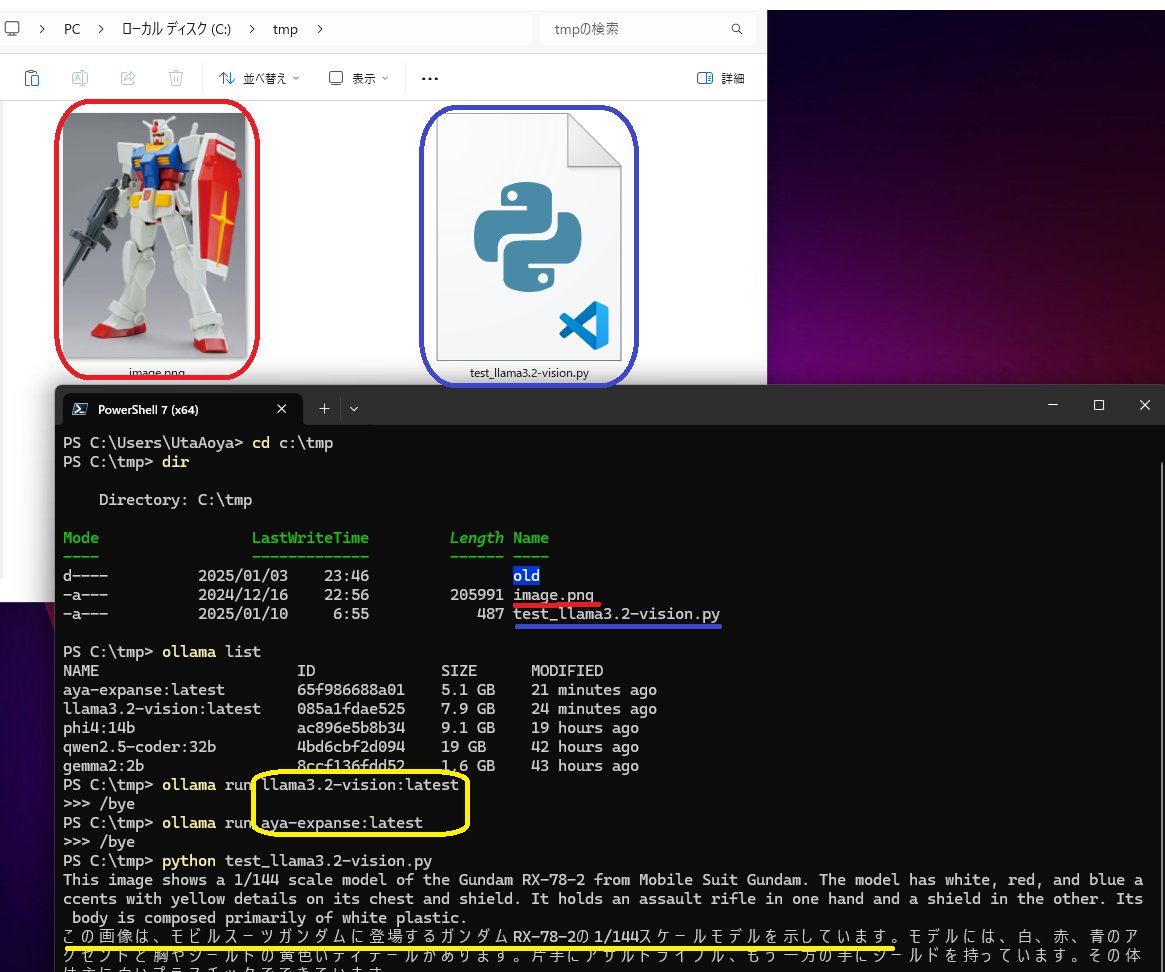This screenshot has height=972, width=1165.
Task: Click image.png in the dir listing
Action: pos(554,594)
